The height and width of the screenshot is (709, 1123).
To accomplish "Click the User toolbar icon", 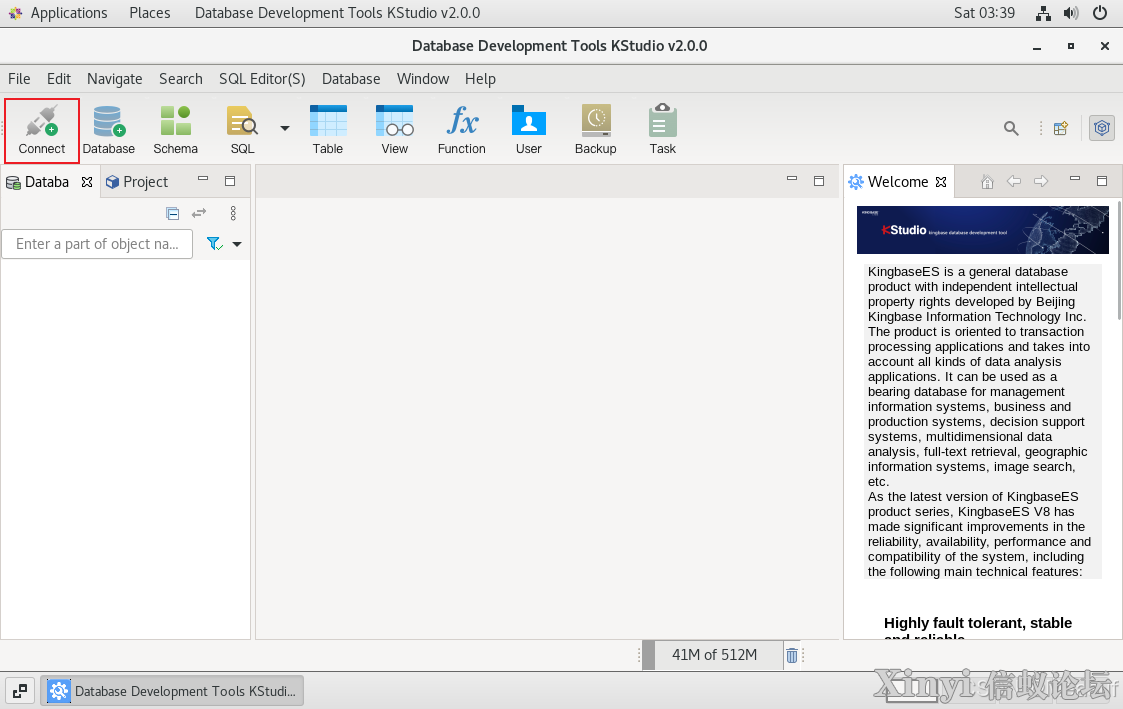I will 529,130.
